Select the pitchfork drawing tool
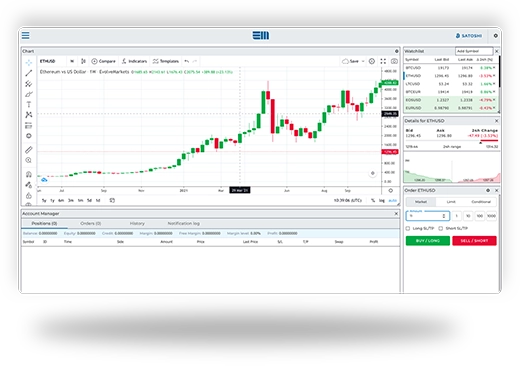Image resolution: width=520 pixels, height=371 pixels. [x=29, y=84]
